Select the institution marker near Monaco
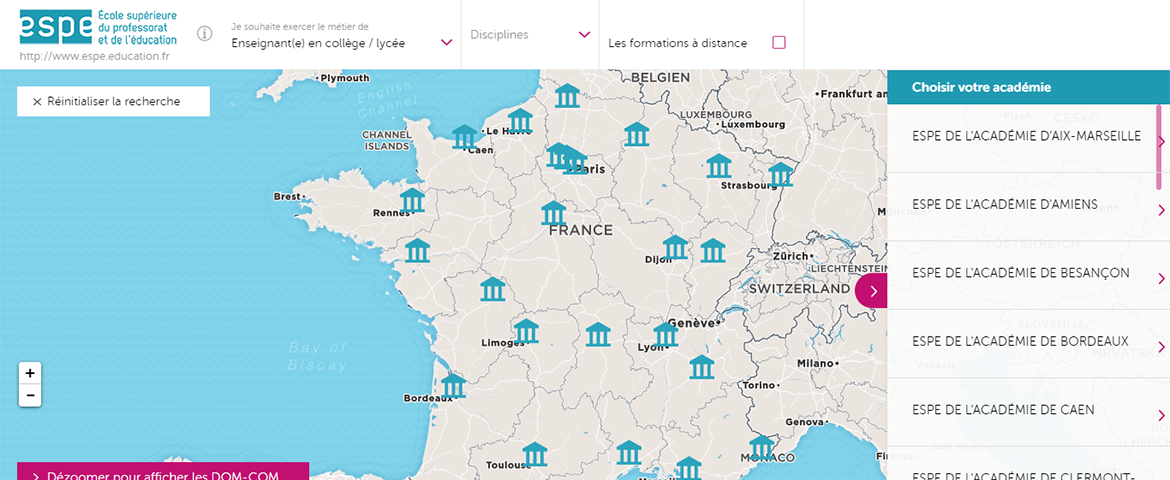Viewport: 1170px width, 480px height. [x=762, y=446]
